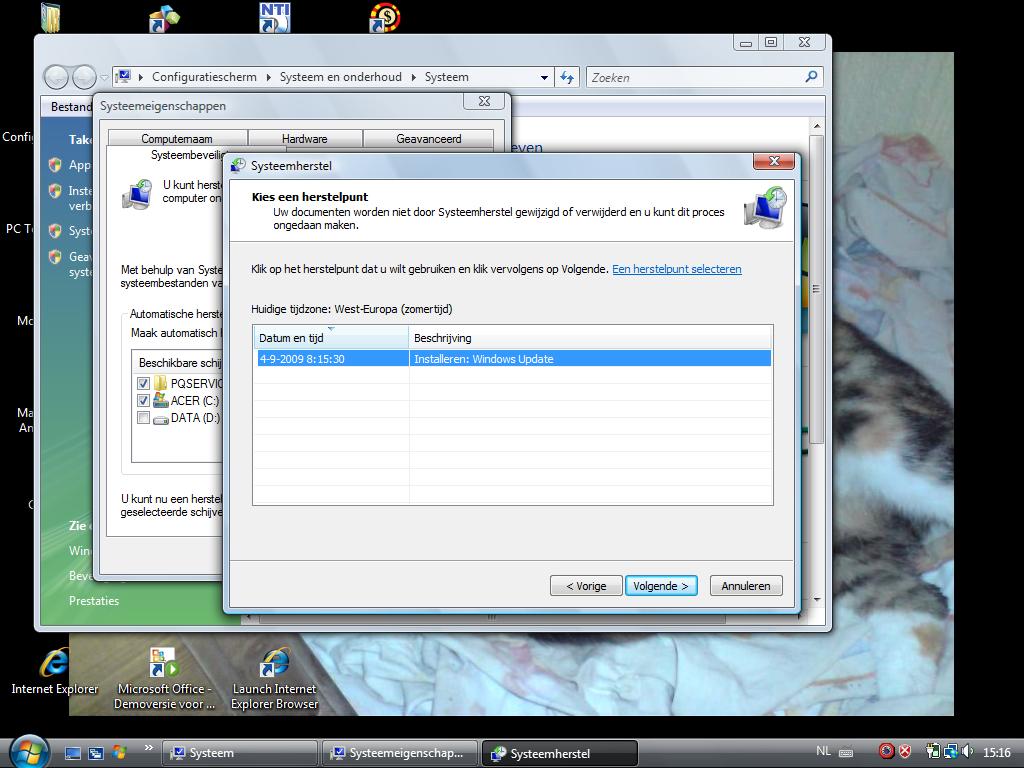Click shield icon beside 'App' in sidebar

(x=55, y=165)
